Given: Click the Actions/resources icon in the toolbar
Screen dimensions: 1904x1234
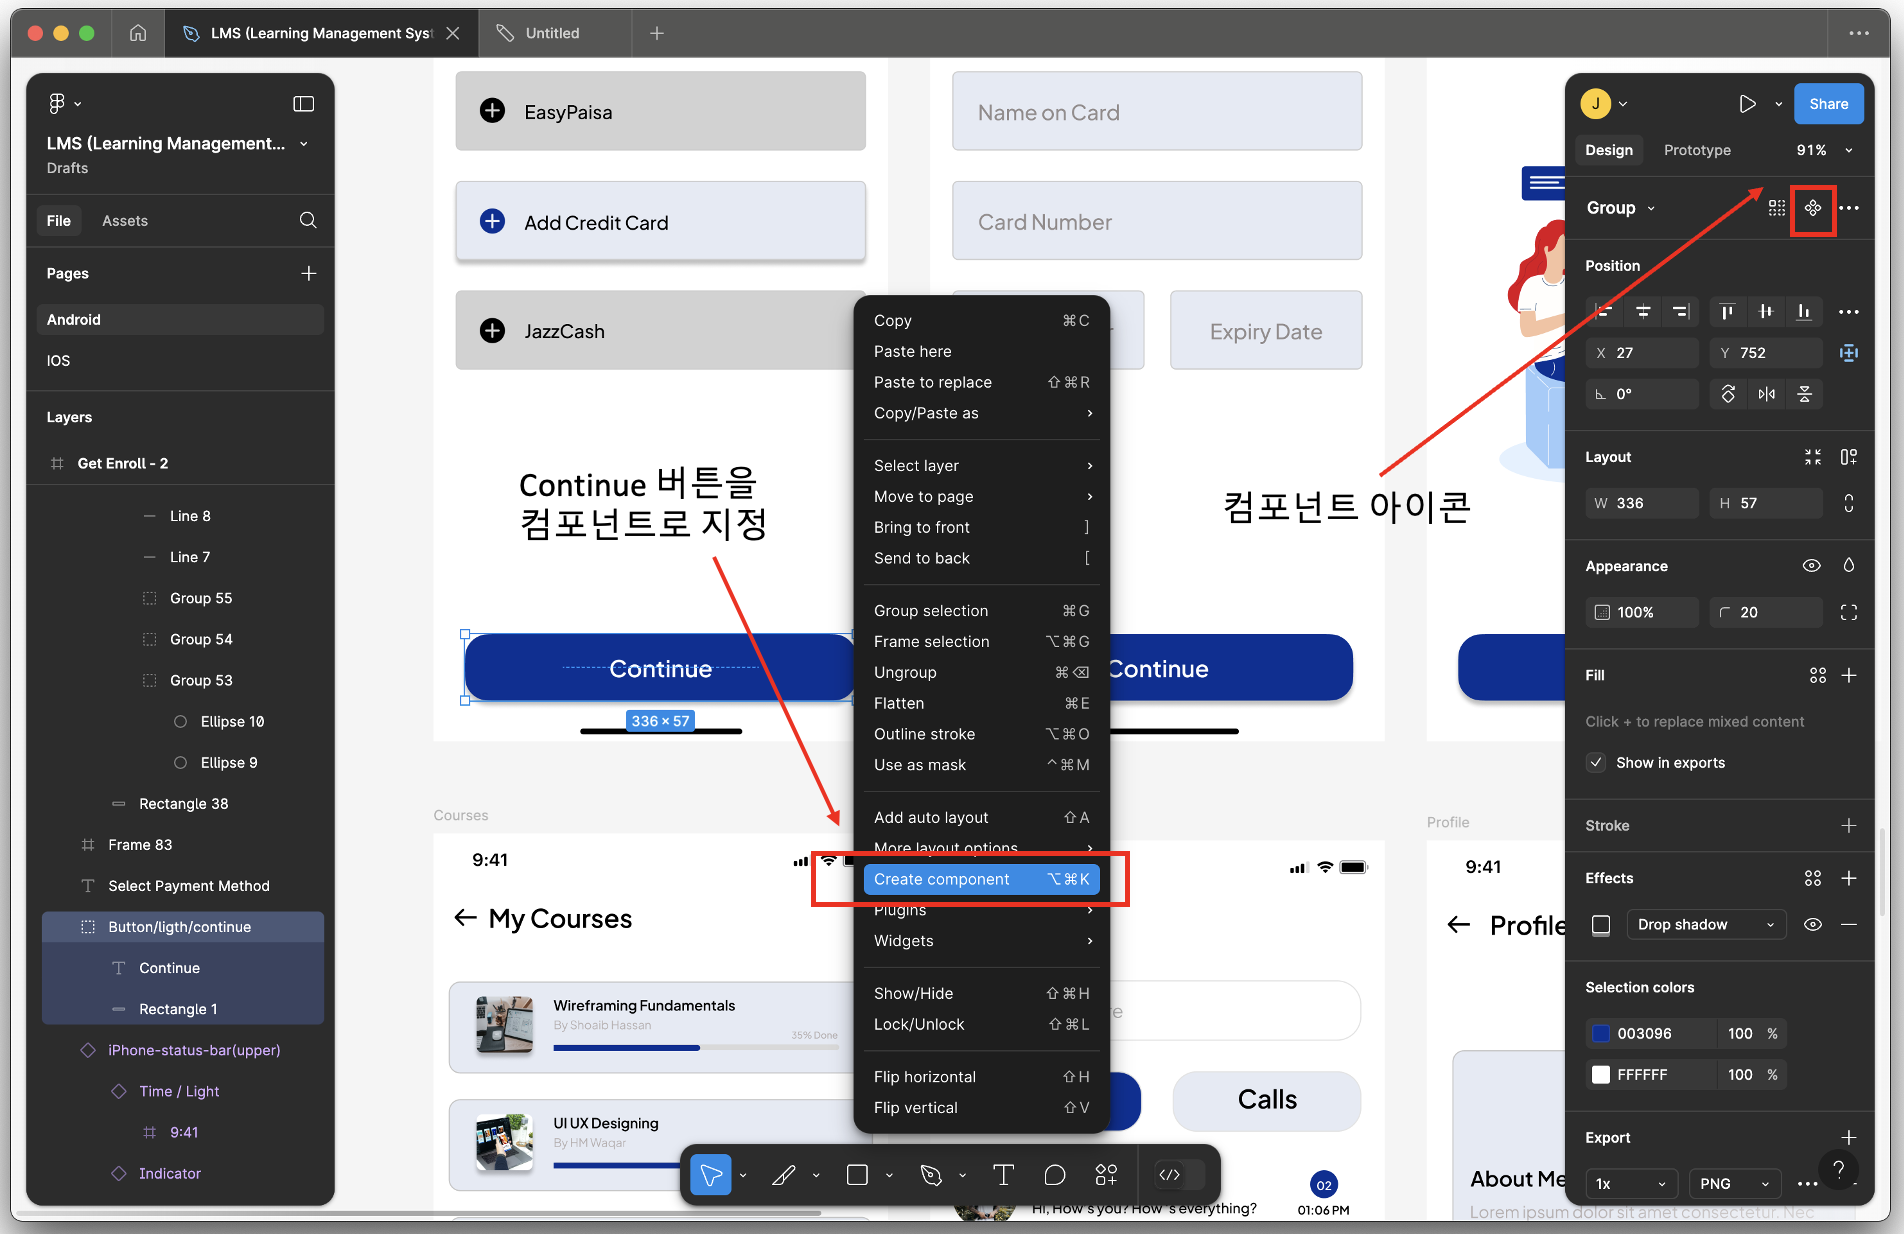Looking at the screenshot, I should point(1106,1175).
